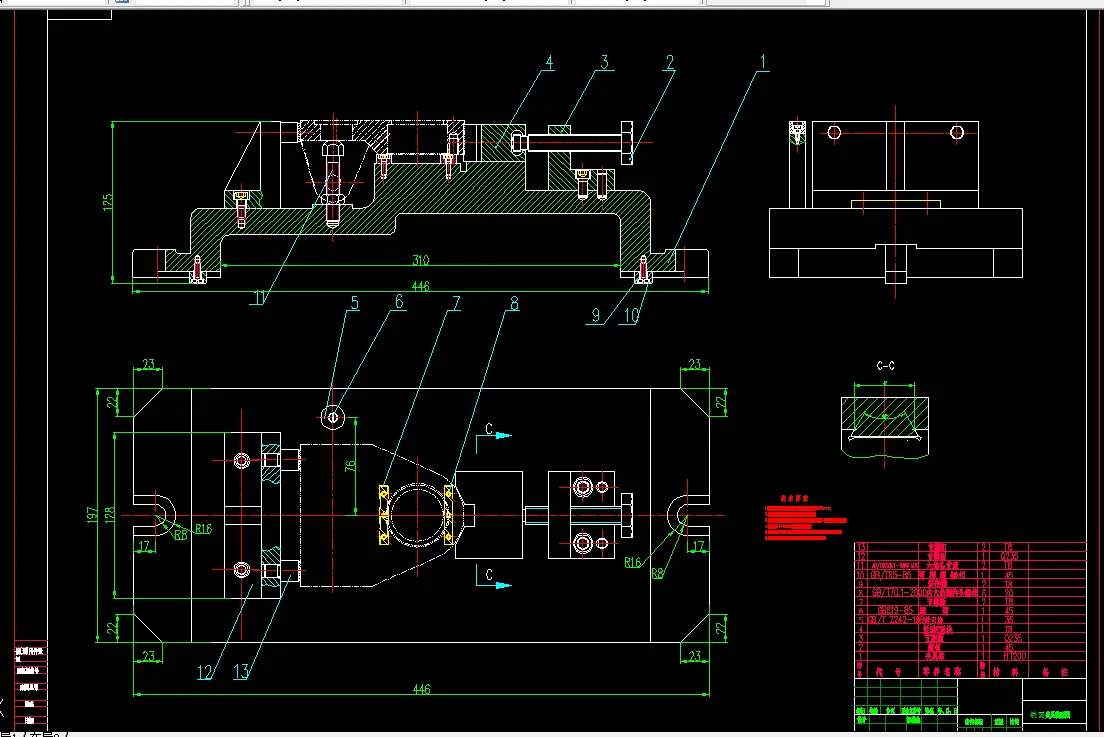Image resolution: width=1104 pixels, height=737 pixels.
Task: Click the 23 chamfer dimension at bottom-right corner
Action: tap(695, 655)
